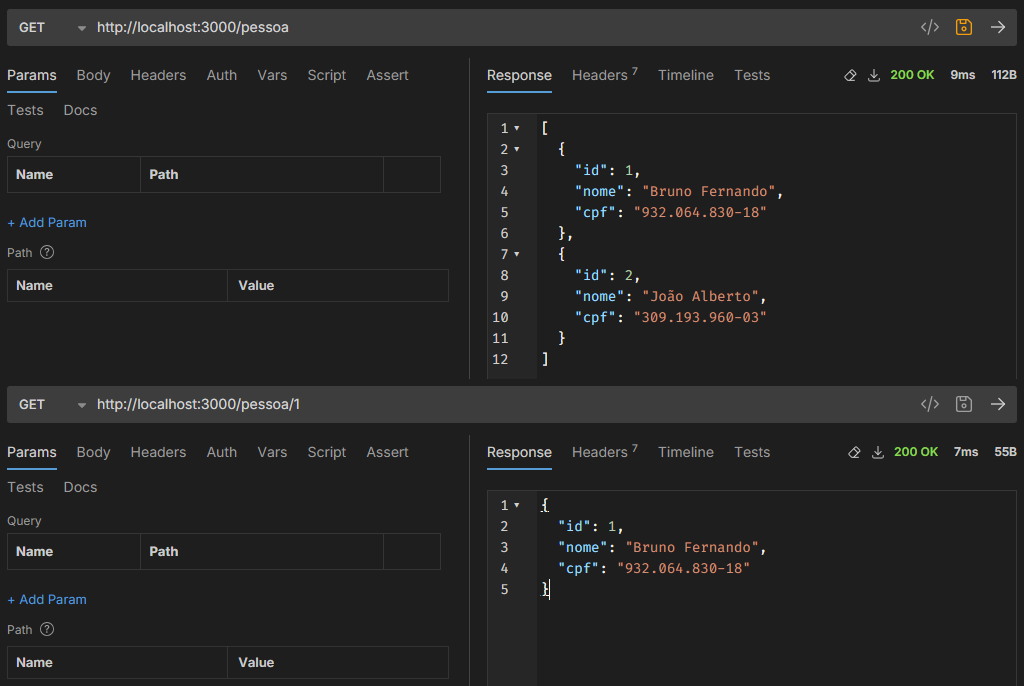This screenshot has width=1024, height=686.
Task: Click Add Param in the top request
Action: (x=47, y=222)
